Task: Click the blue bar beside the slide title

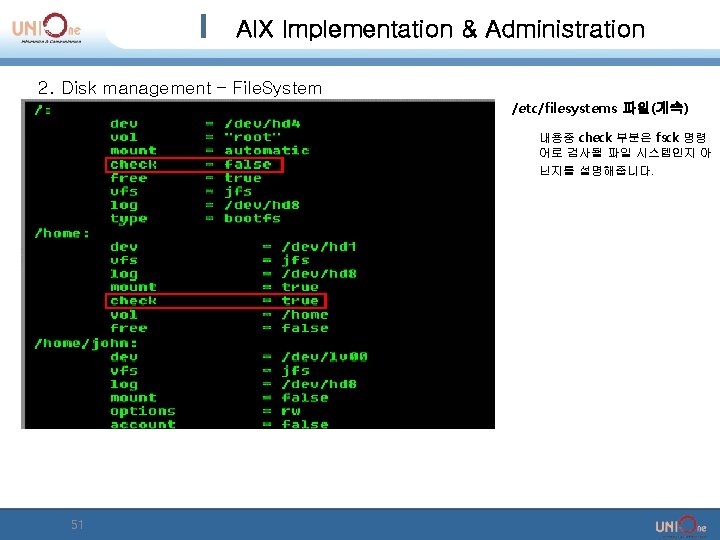Action: click(203, 26)
